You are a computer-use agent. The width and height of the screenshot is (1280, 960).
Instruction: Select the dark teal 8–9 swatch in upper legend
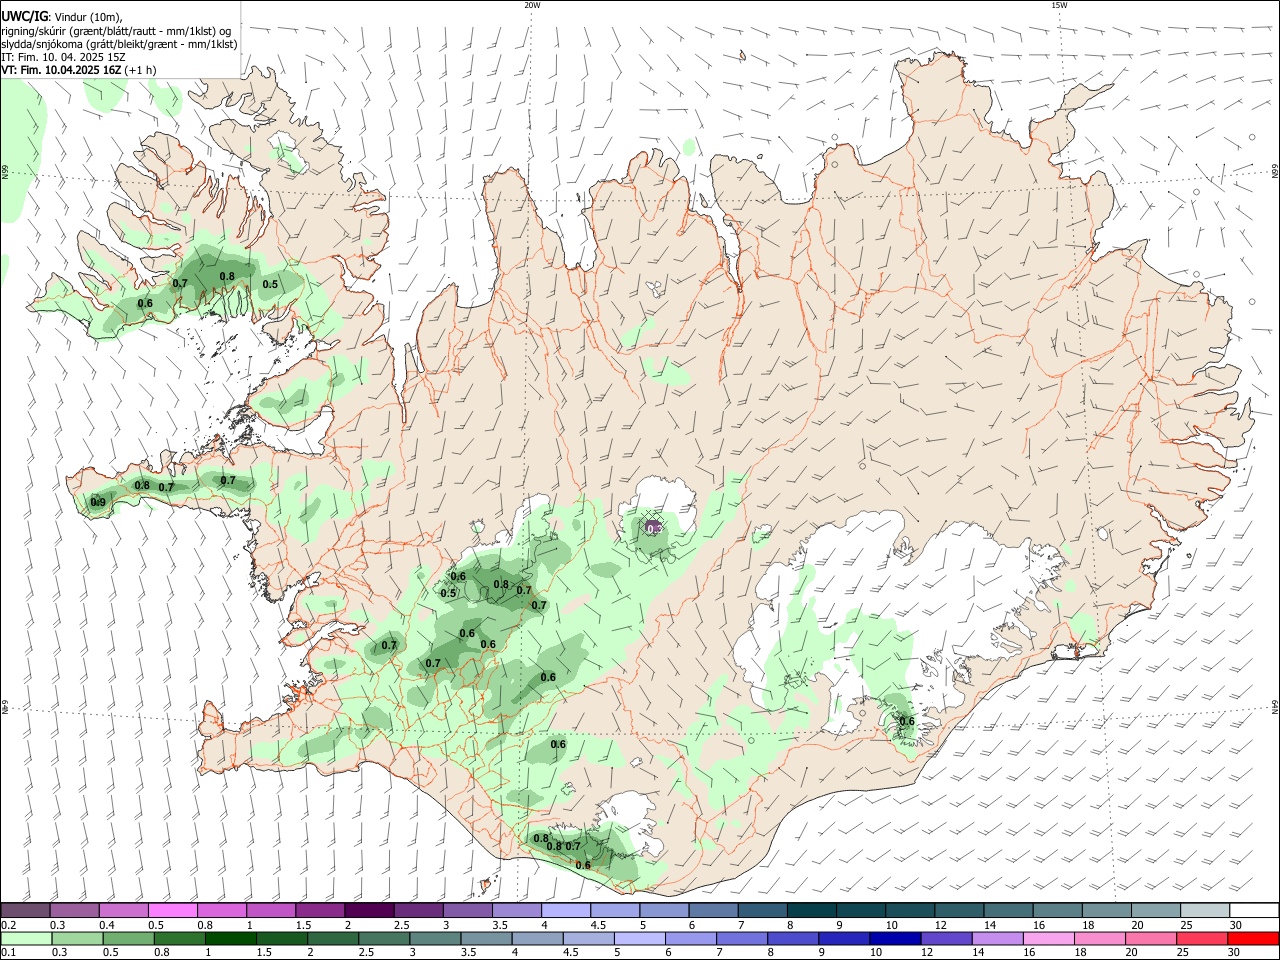[812, 910]
